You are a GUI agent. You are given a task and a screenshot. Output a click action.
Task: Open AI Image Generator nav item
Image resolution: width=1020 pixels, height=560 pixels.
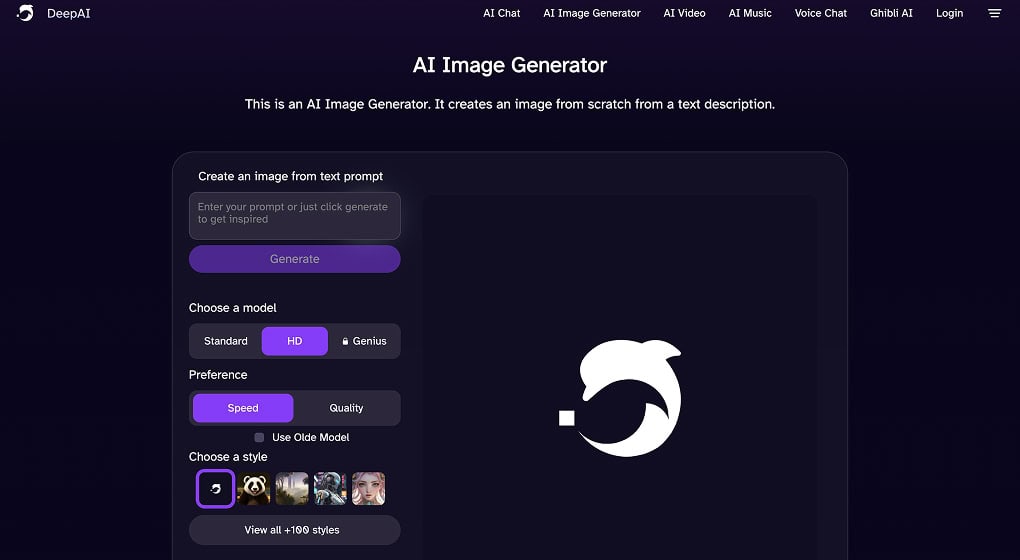592,13
